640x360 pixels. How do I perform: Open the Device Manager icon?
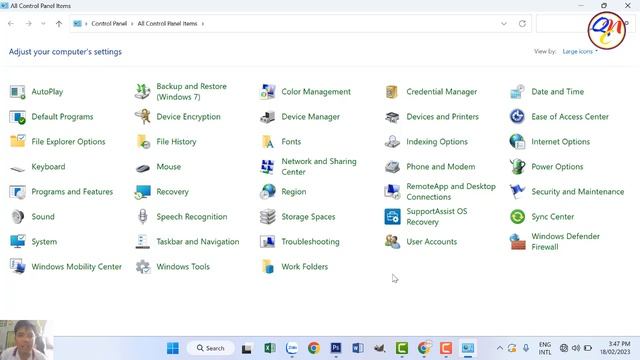click(x=267, y=117)
